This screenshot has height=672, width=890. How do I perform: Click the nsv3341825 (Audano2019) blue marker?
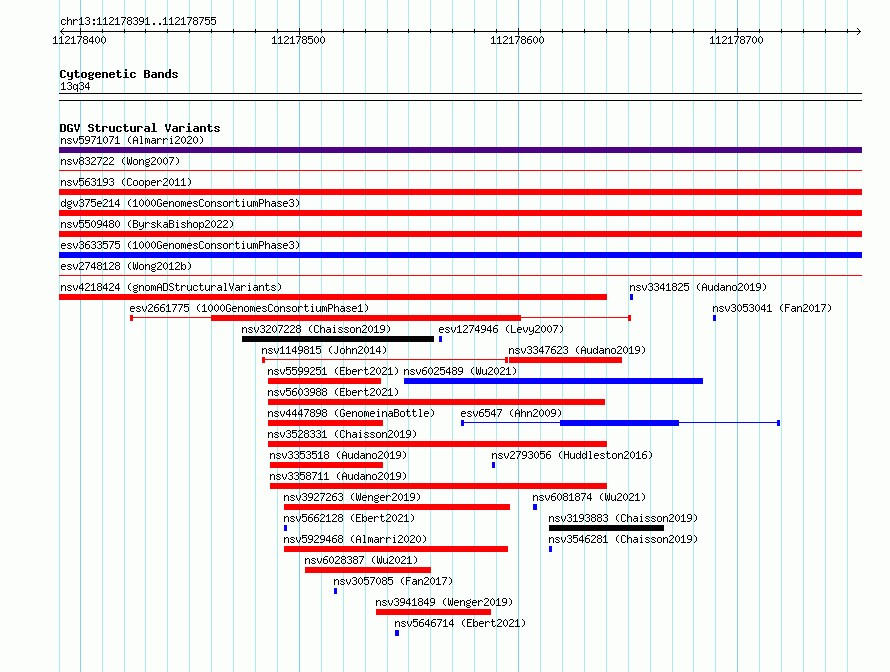pyautogui.click(x=631, y=297)
